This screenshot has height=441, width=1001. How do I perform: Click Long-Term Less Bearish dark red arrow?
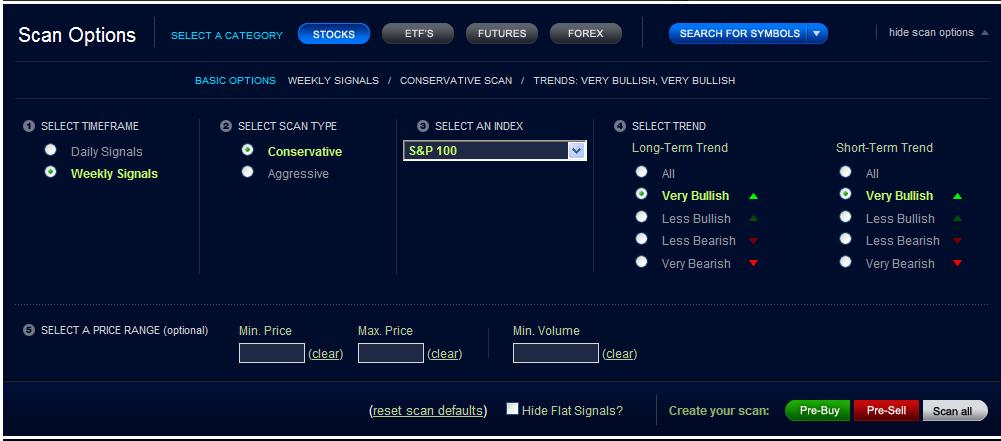point(753,241)
